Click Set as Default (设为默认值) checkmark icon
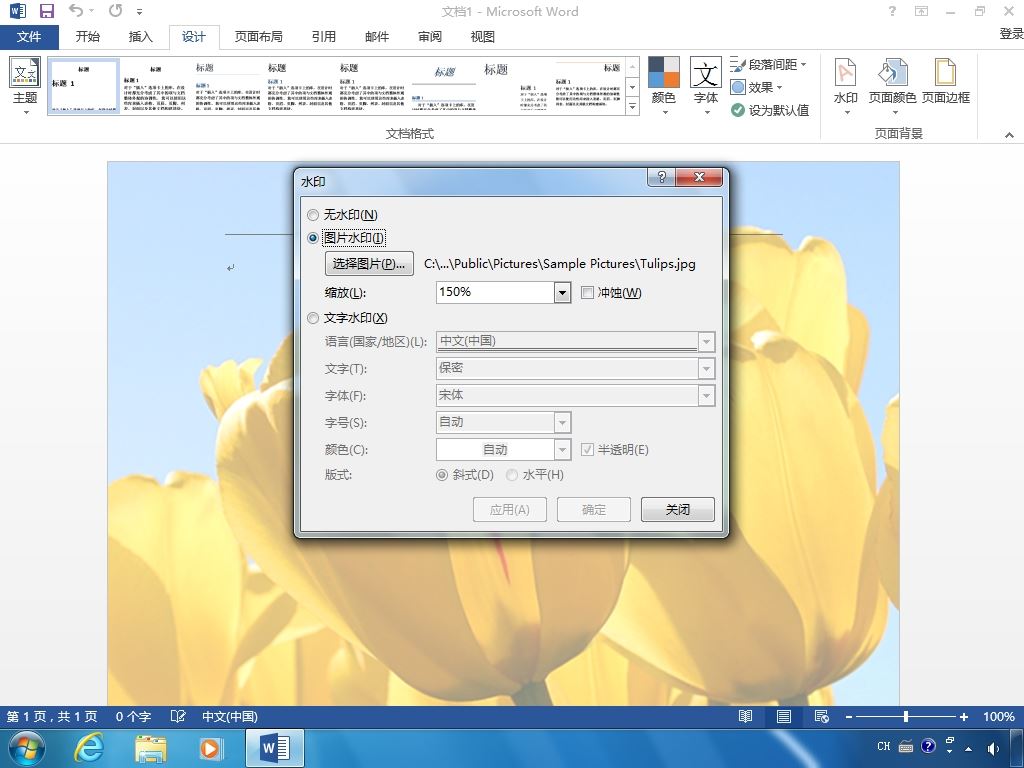 coord(737,110)
